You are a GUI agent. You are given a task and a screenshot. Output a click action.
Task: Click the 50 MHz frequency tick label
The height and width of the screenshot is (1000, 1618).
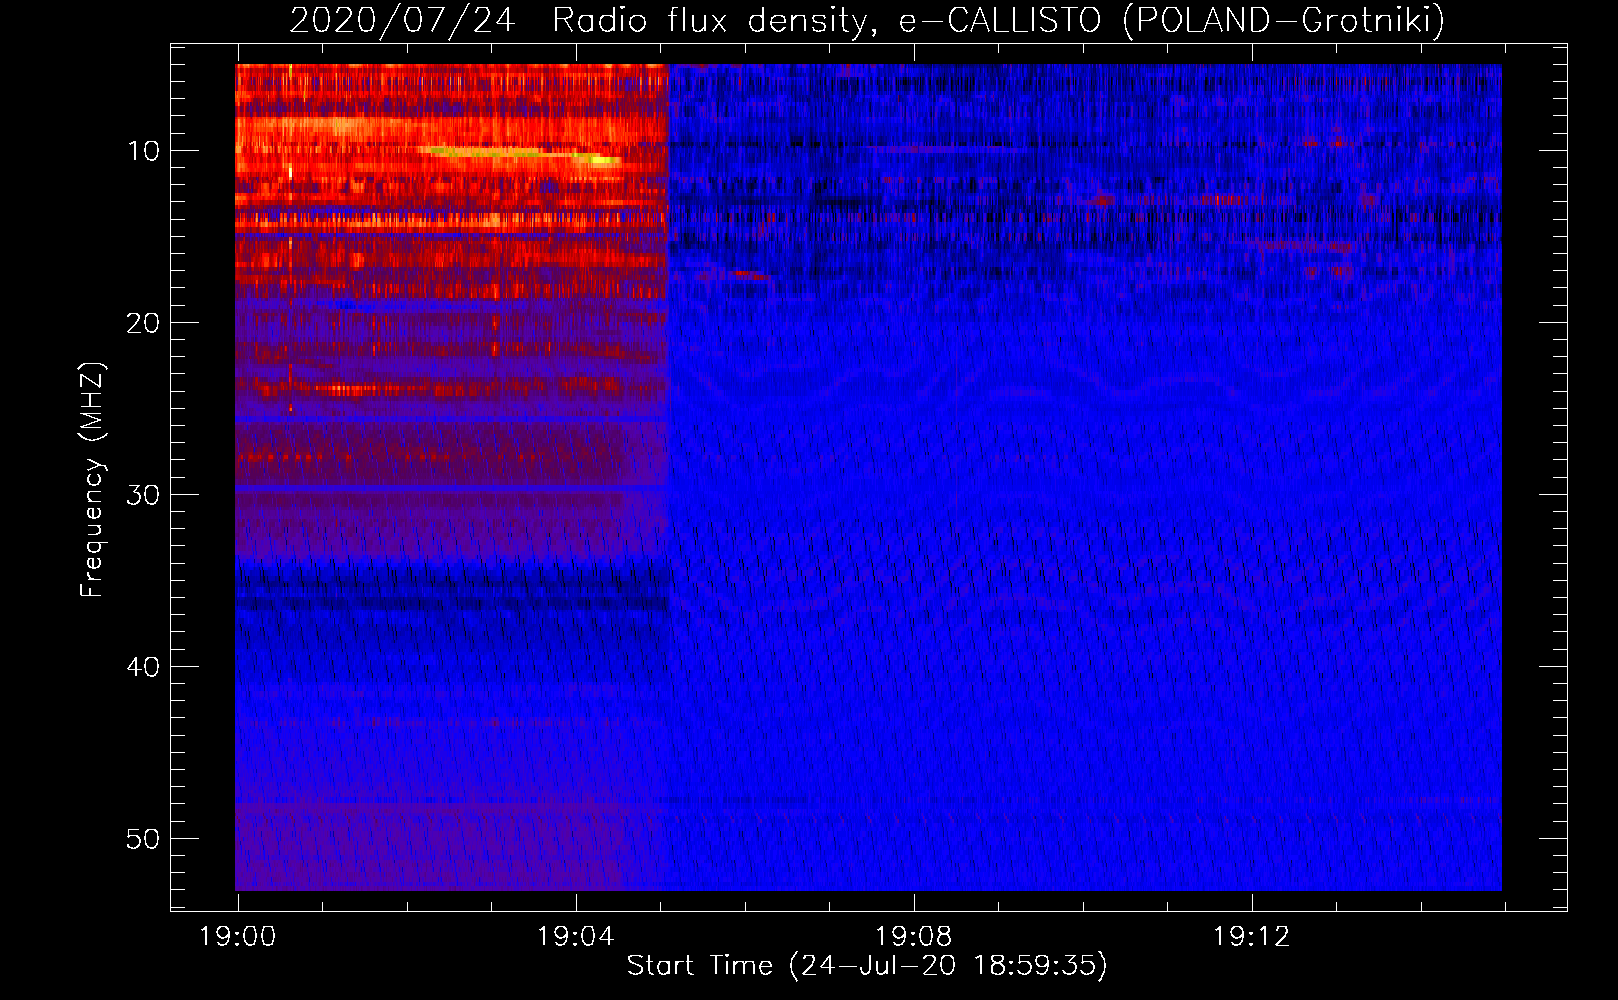tap(144, 839)
